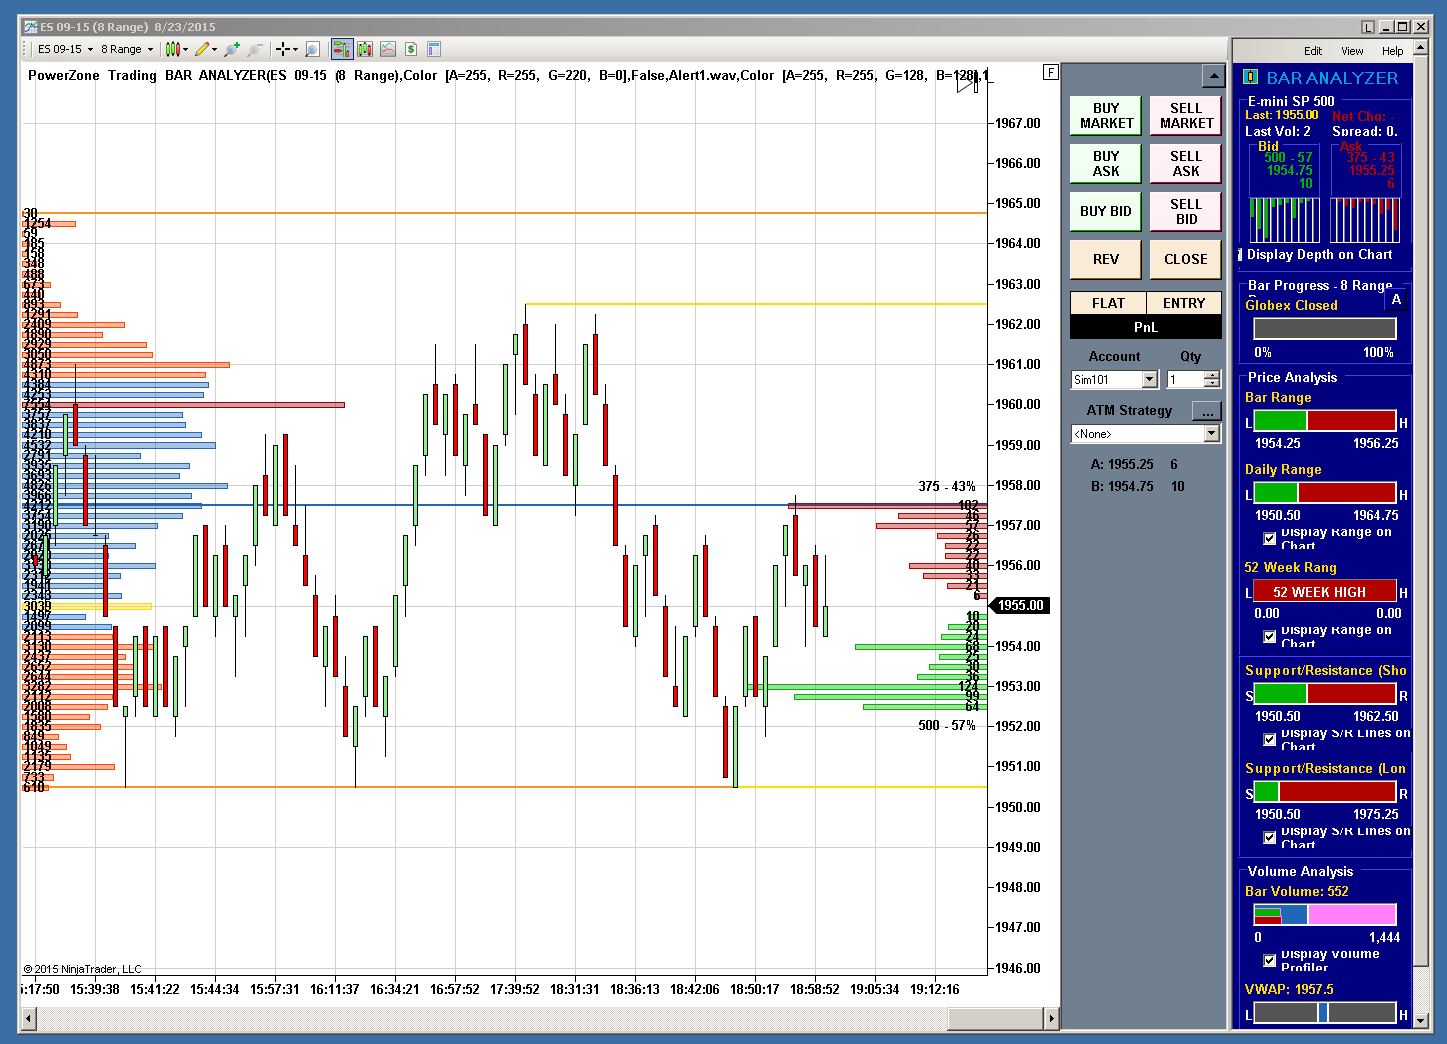Click the BUY ASK button
The width and height of the screenshot is (1447, 1044).
tap(1106, 164)
